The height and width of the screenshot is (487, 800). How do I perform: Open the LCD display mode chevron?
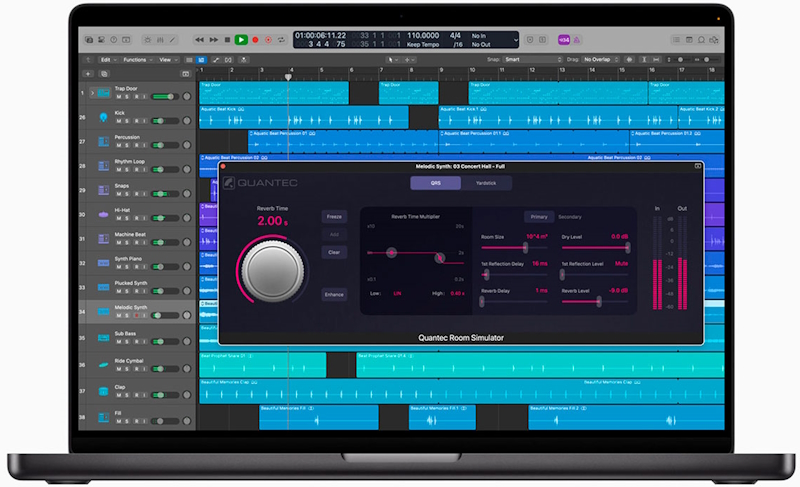click(x=515, y=40)
